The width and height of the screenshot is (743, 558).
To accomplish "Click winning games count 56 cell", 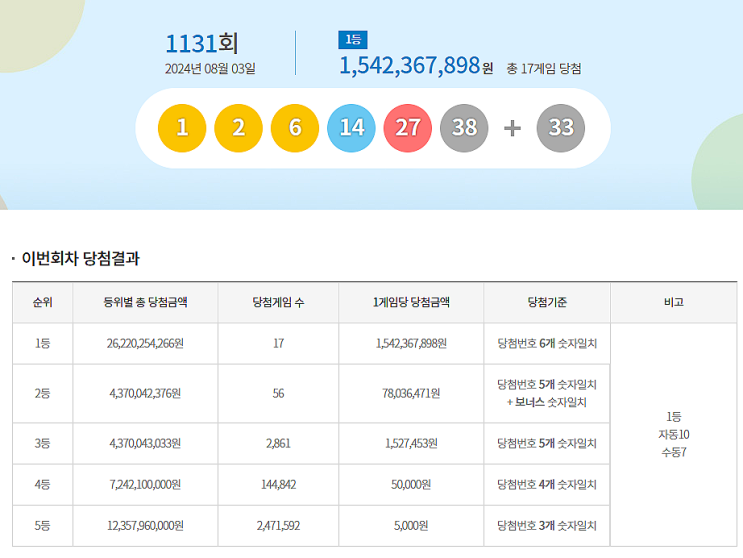I will (278, 394).
